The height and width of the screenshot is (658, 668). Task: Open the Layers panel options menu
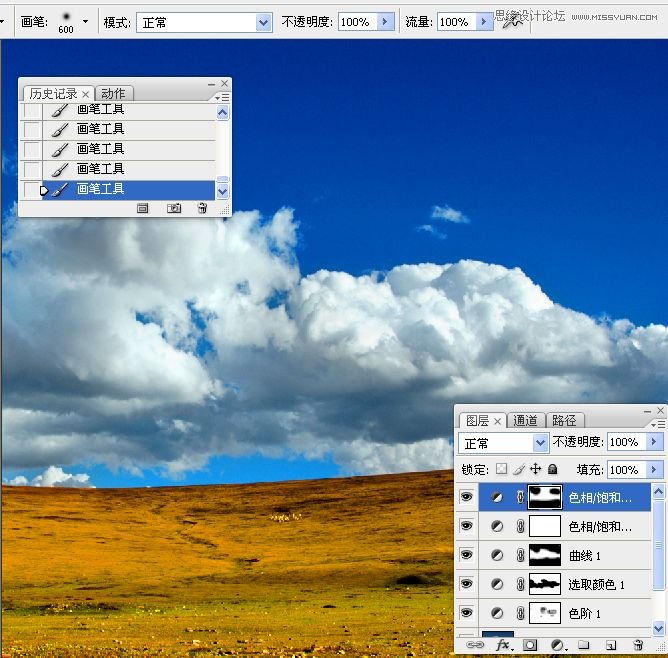[658, 424]
